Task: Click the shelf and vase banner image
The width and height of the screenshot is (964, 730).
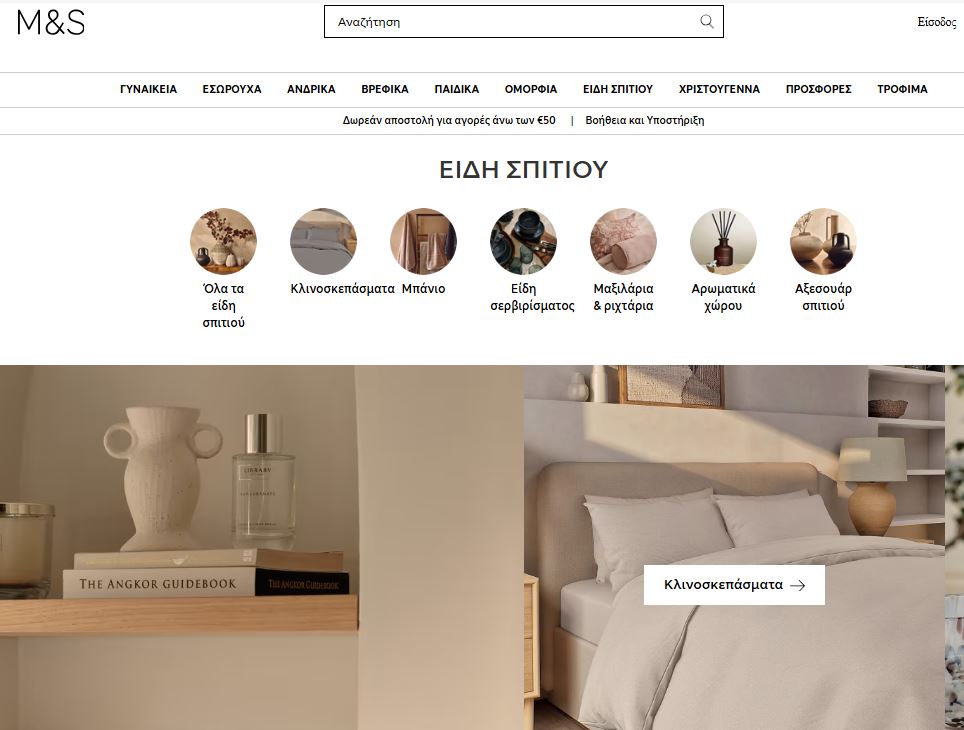Action: [x=262, y=547]
